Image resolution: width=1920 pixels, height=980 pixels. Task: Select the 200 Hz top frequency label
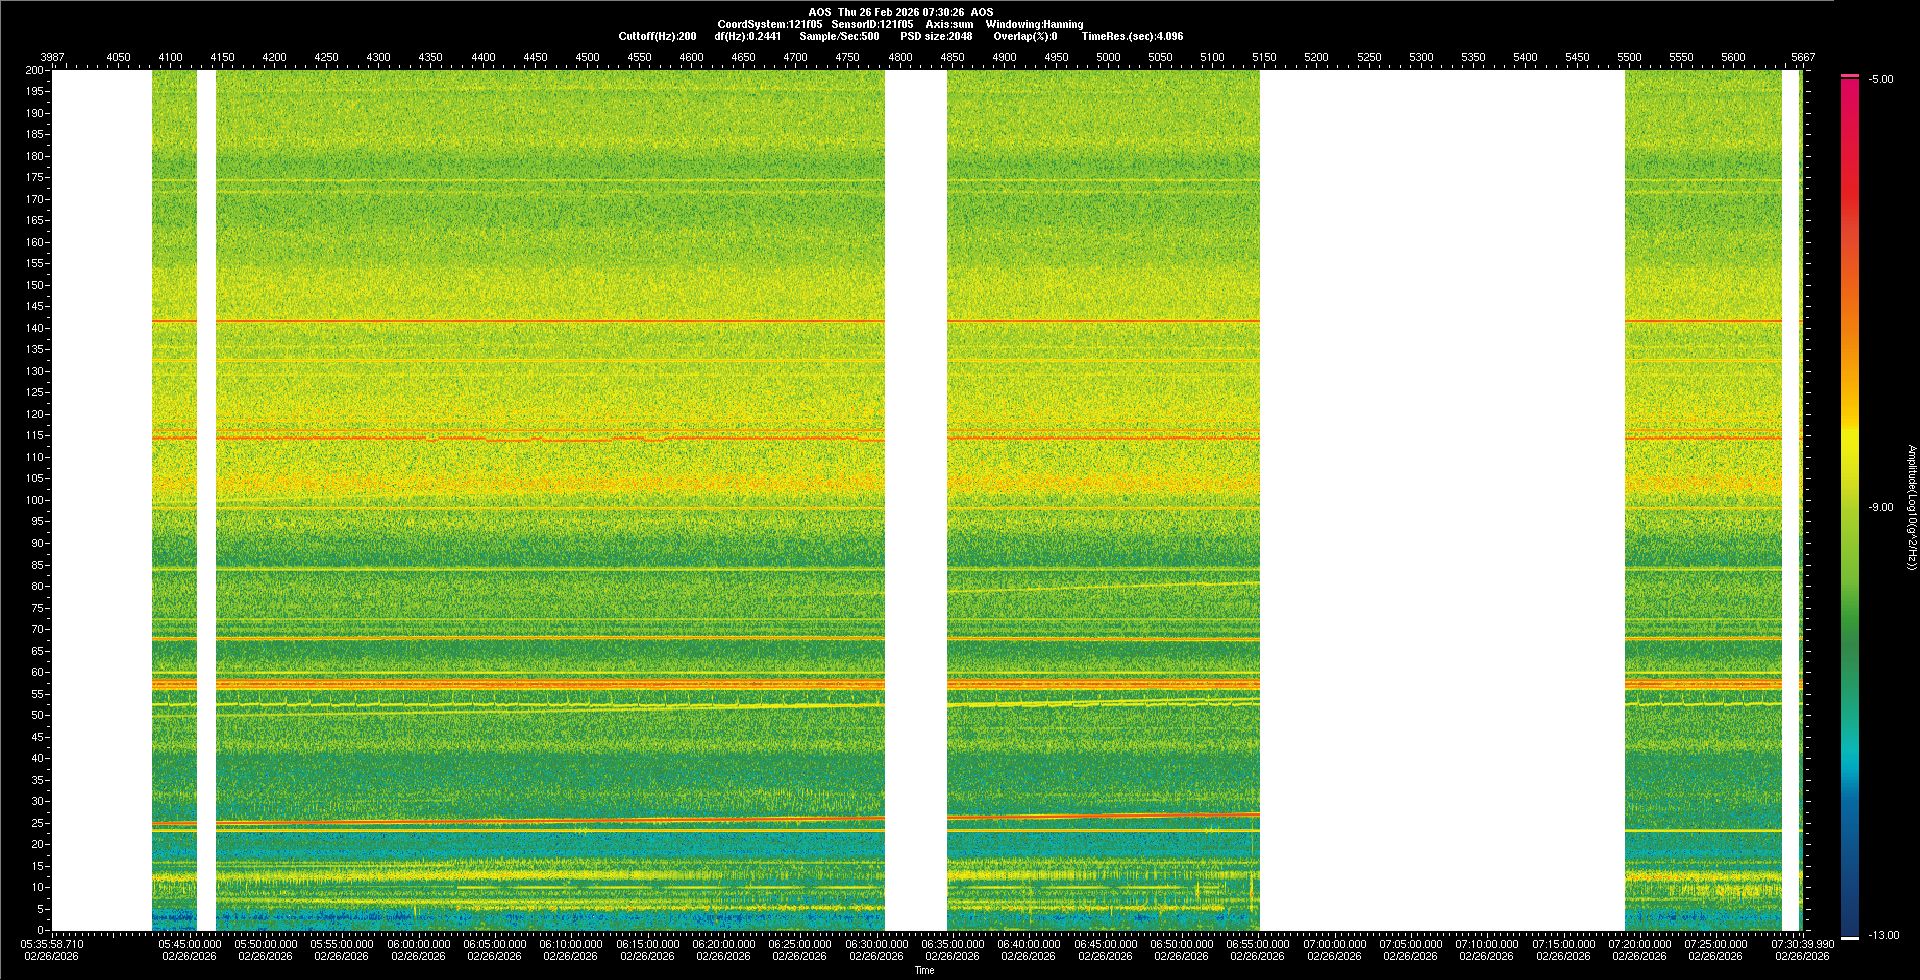pos(35,70)
